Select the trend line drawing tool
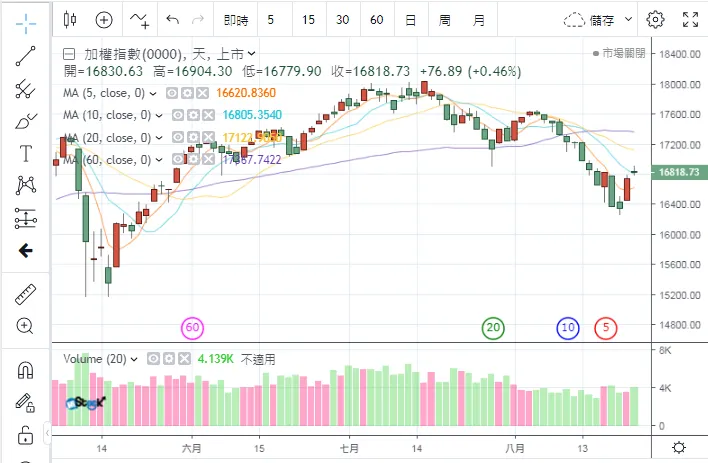This screenshot has width=708, height=463. (26, 56)
